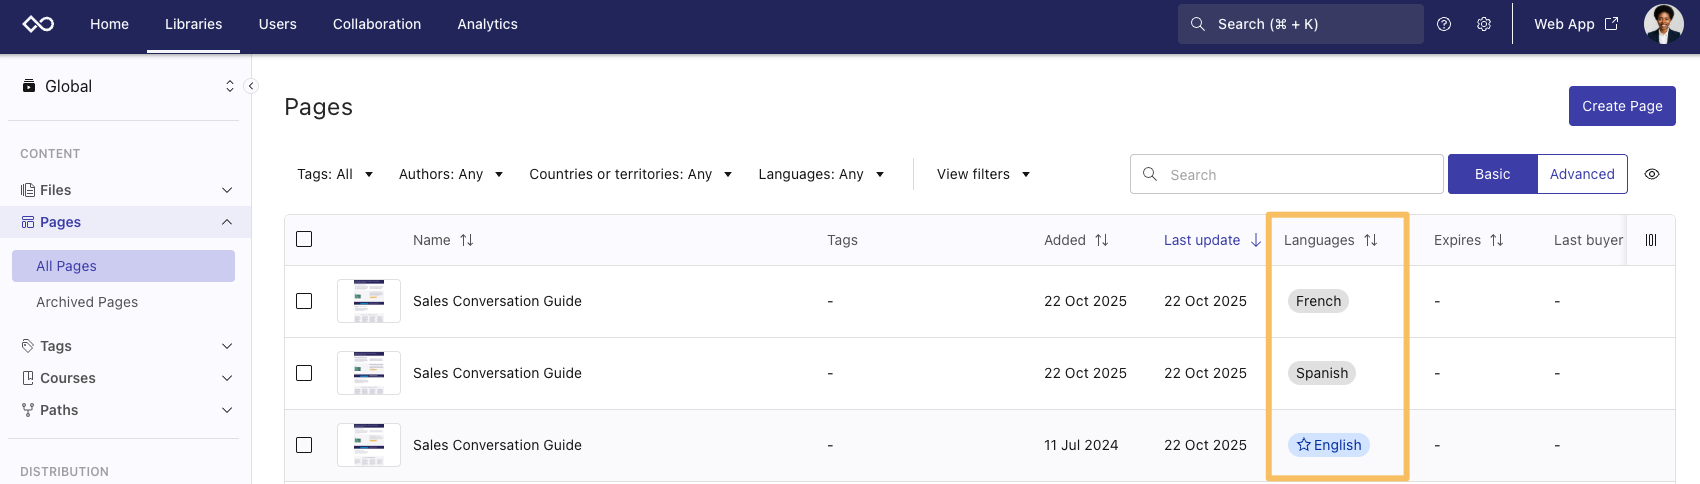Viewport: 1700px width, 484px height.
Task: Sort by Languages column arrows
Action: [1370, 240]
